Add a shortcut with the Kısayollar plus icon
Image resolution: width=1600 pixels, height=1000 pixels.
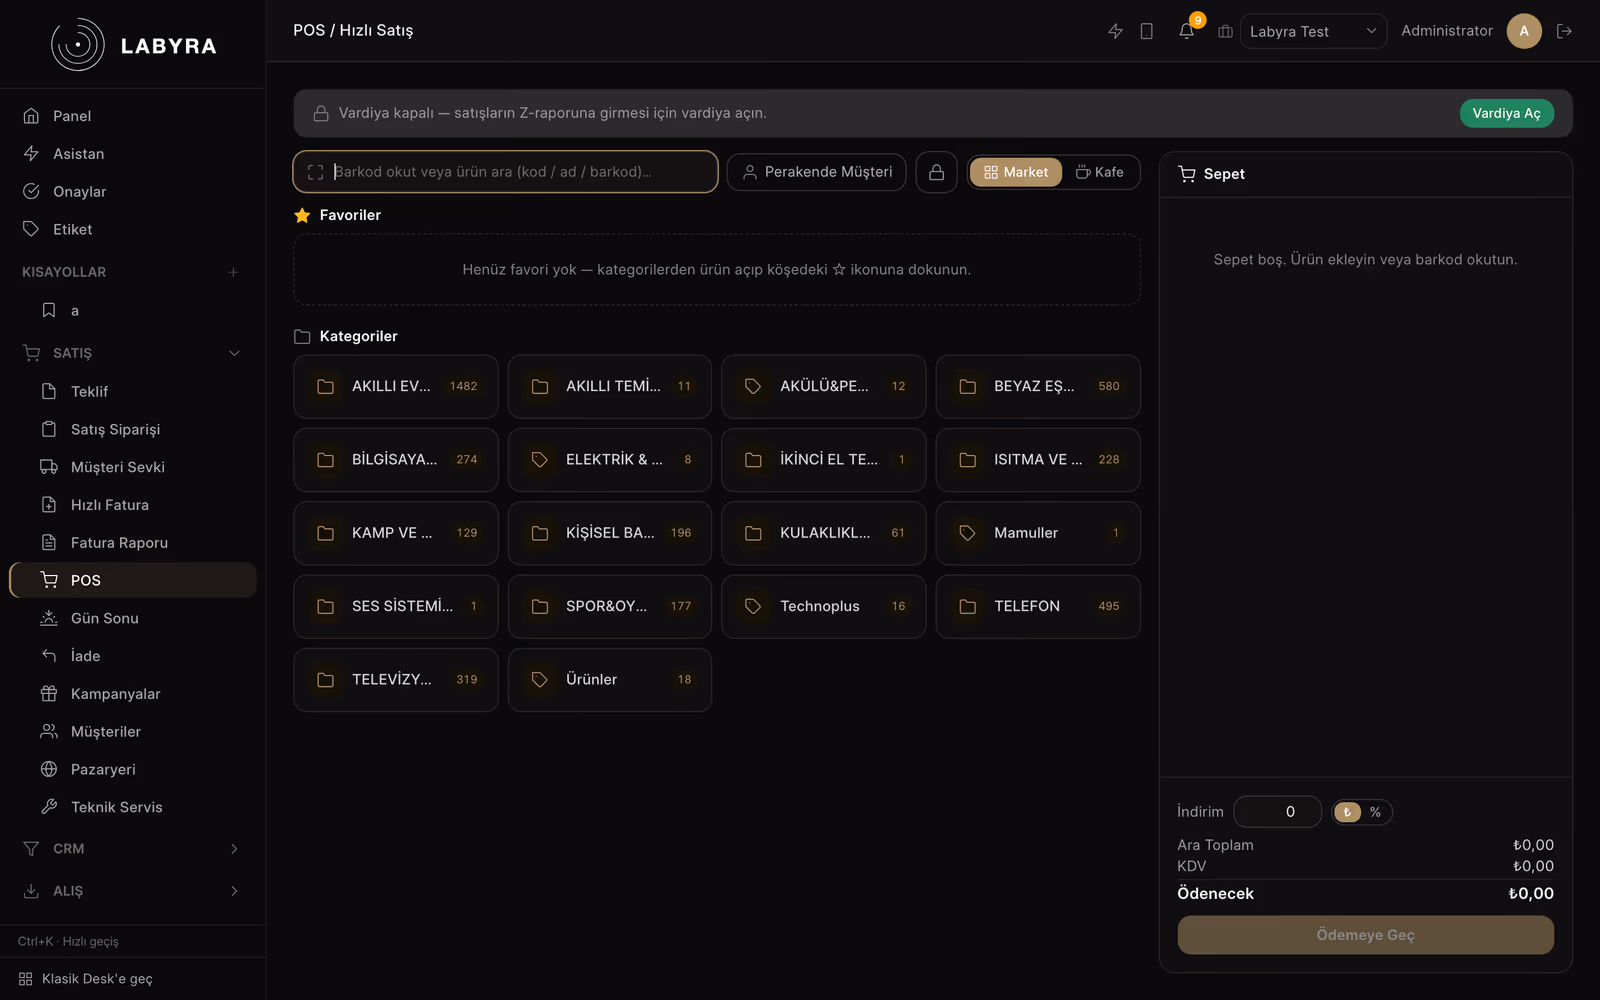233,272
